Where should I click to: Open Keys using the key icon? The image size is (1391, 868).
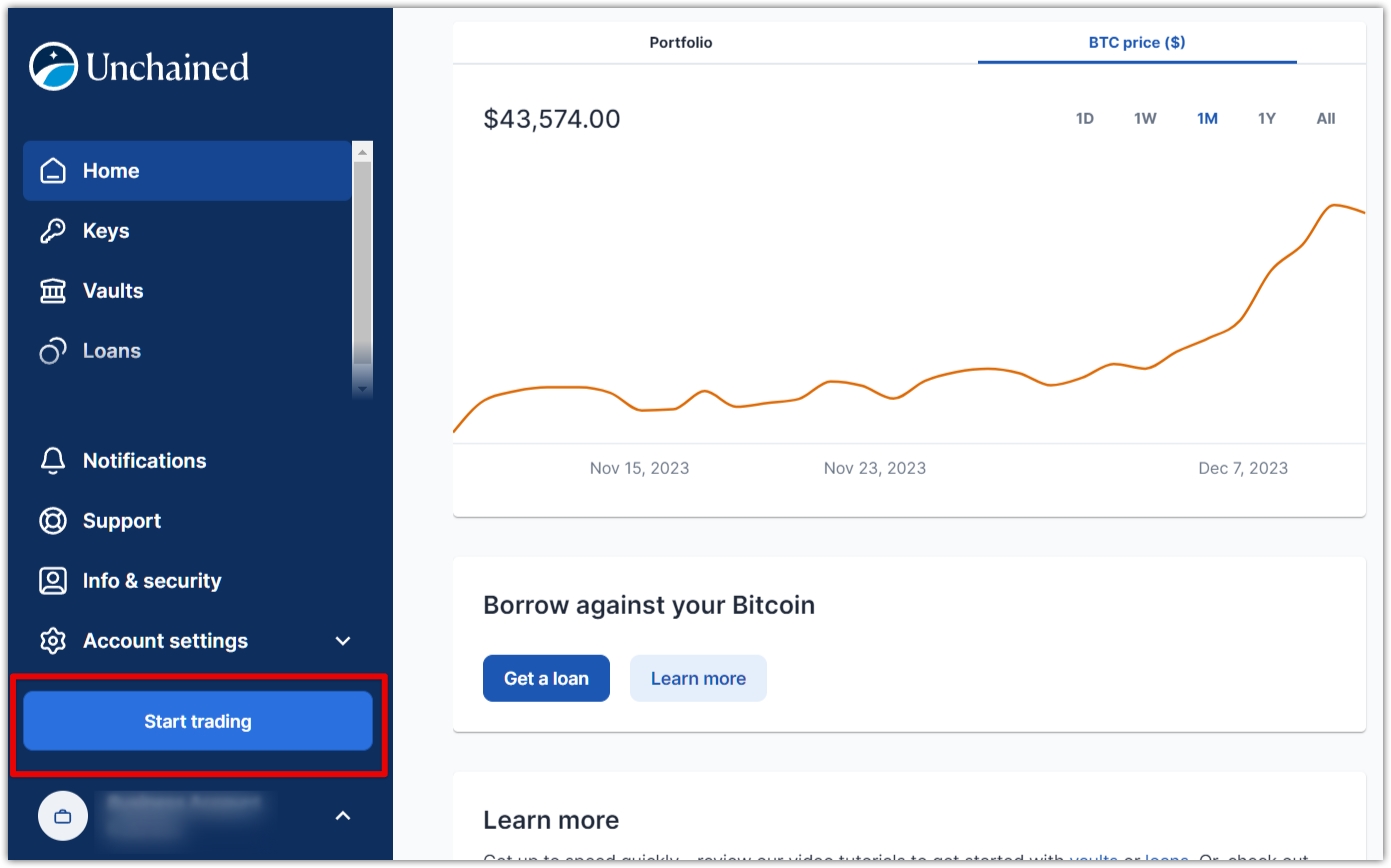pyautogui.click(x=53, y=230)
